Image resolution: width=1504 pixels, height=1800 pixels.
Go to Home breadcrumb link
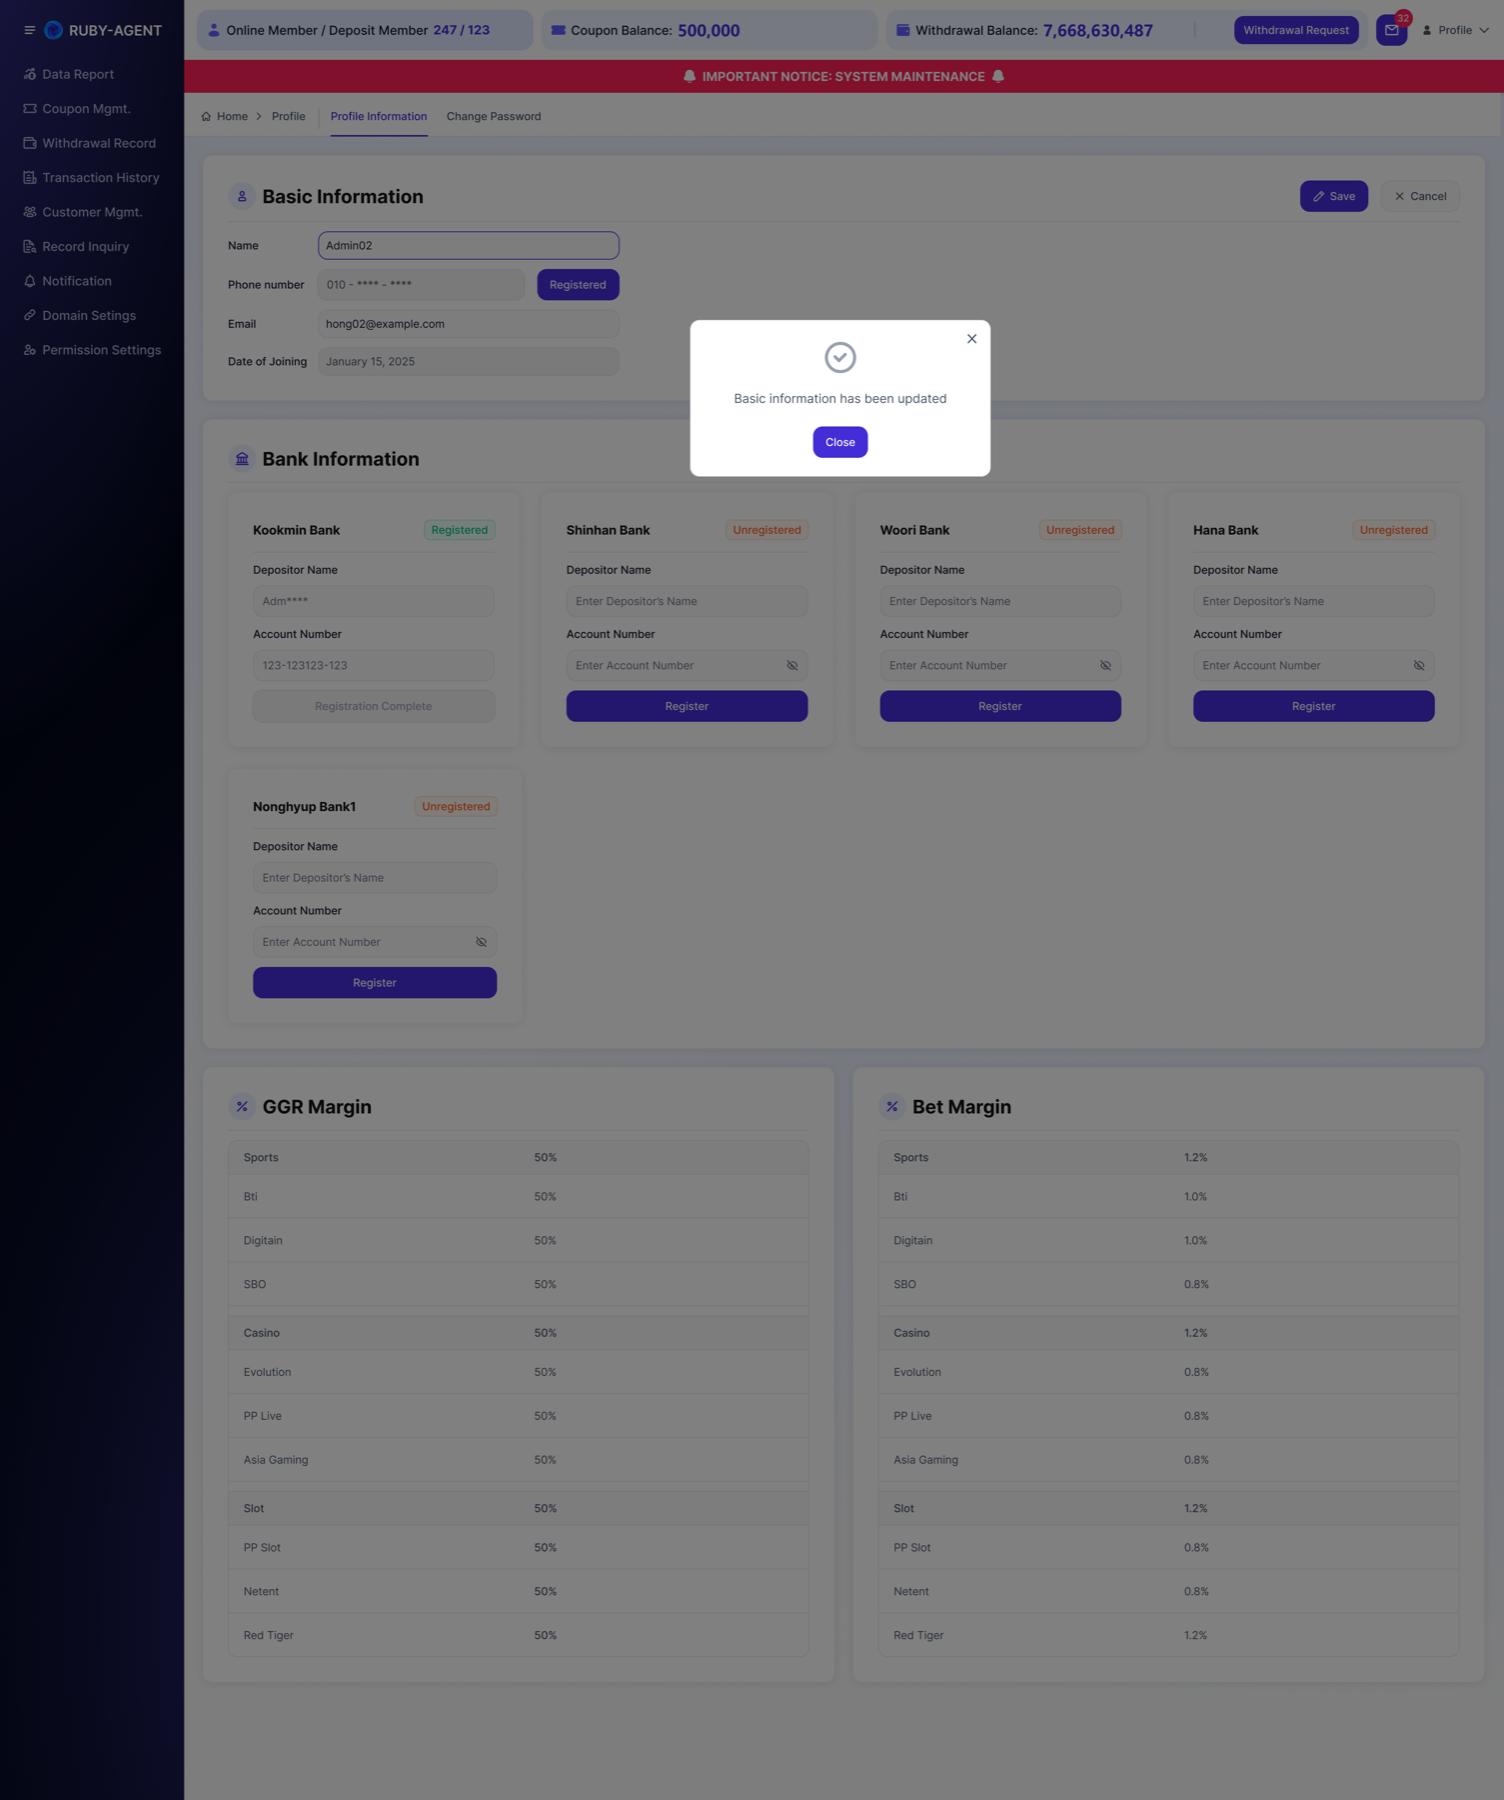(232, 117)
